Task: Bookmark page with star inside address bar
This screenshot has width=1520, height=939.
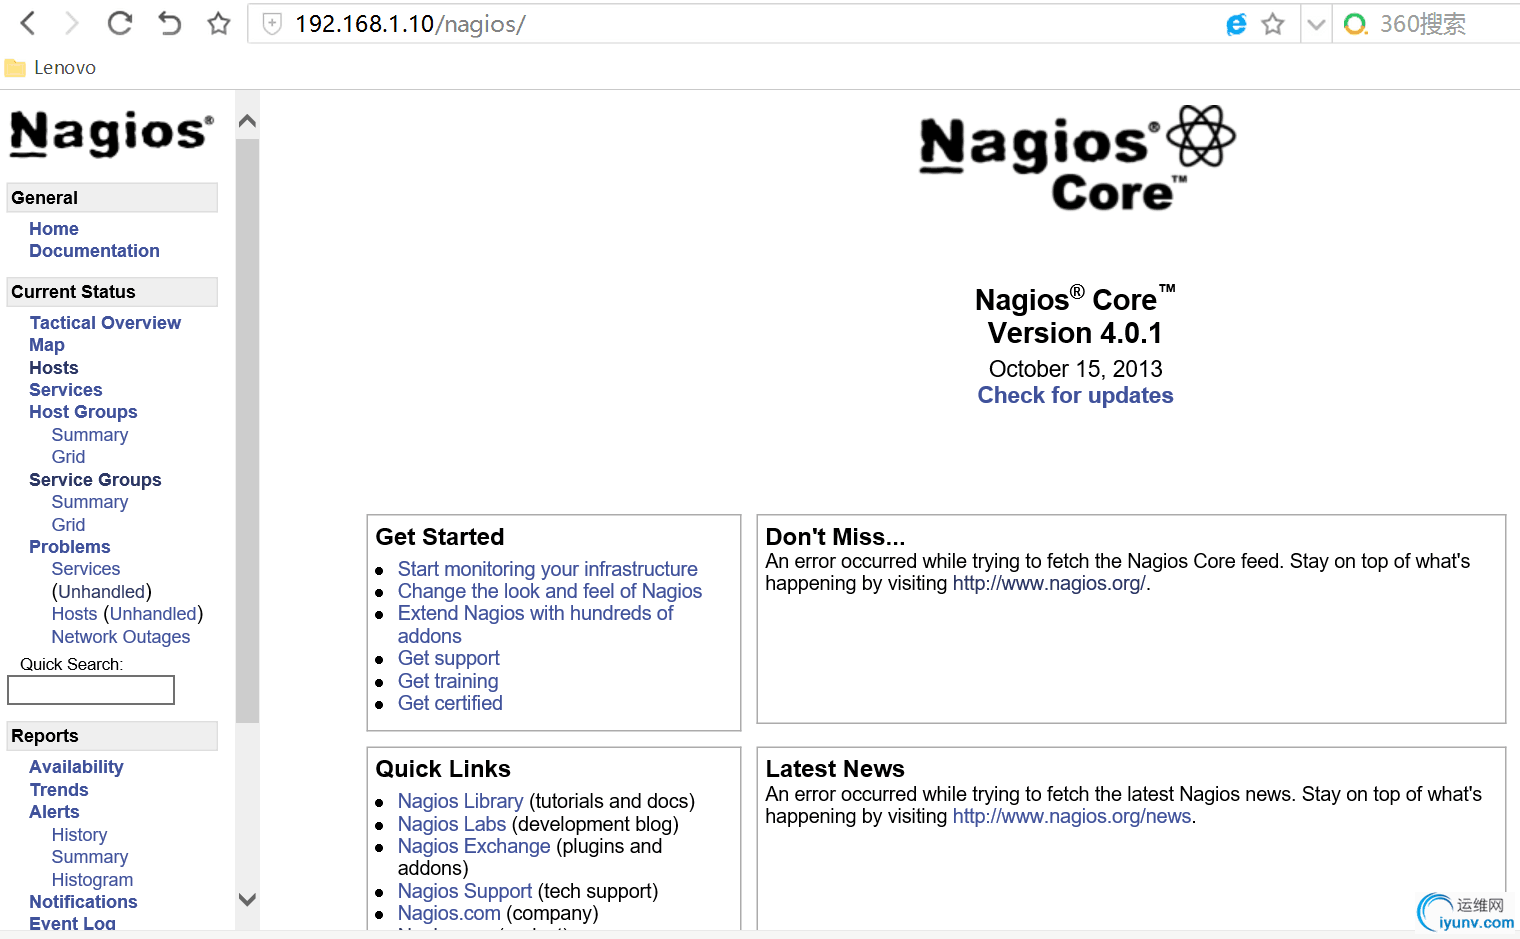Action: (1273, 24)
